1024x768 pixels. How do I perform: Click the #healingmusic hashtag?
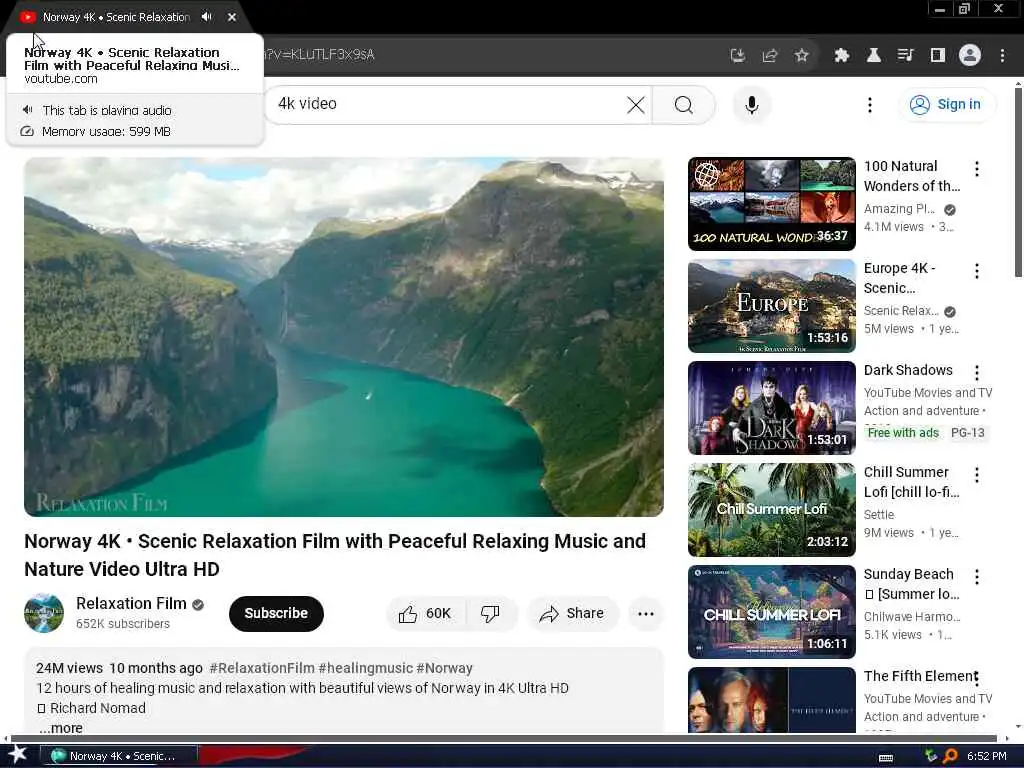[x=366, y=668]
